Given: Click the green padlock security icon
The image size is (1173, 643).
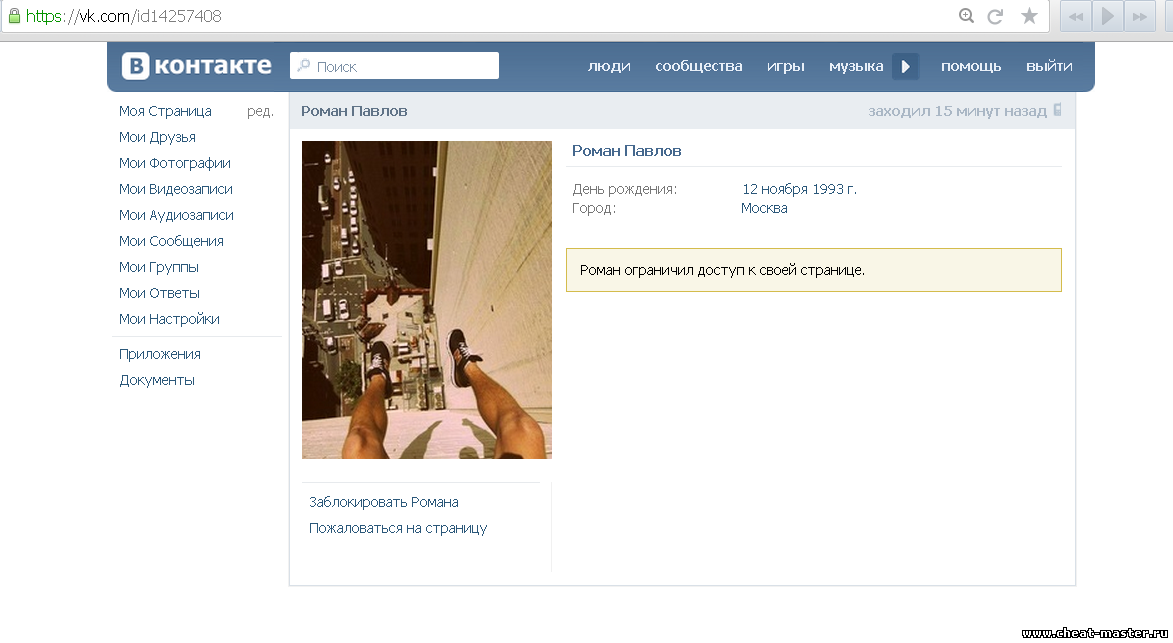Looking at the screenshot, I should pos(13,16).
